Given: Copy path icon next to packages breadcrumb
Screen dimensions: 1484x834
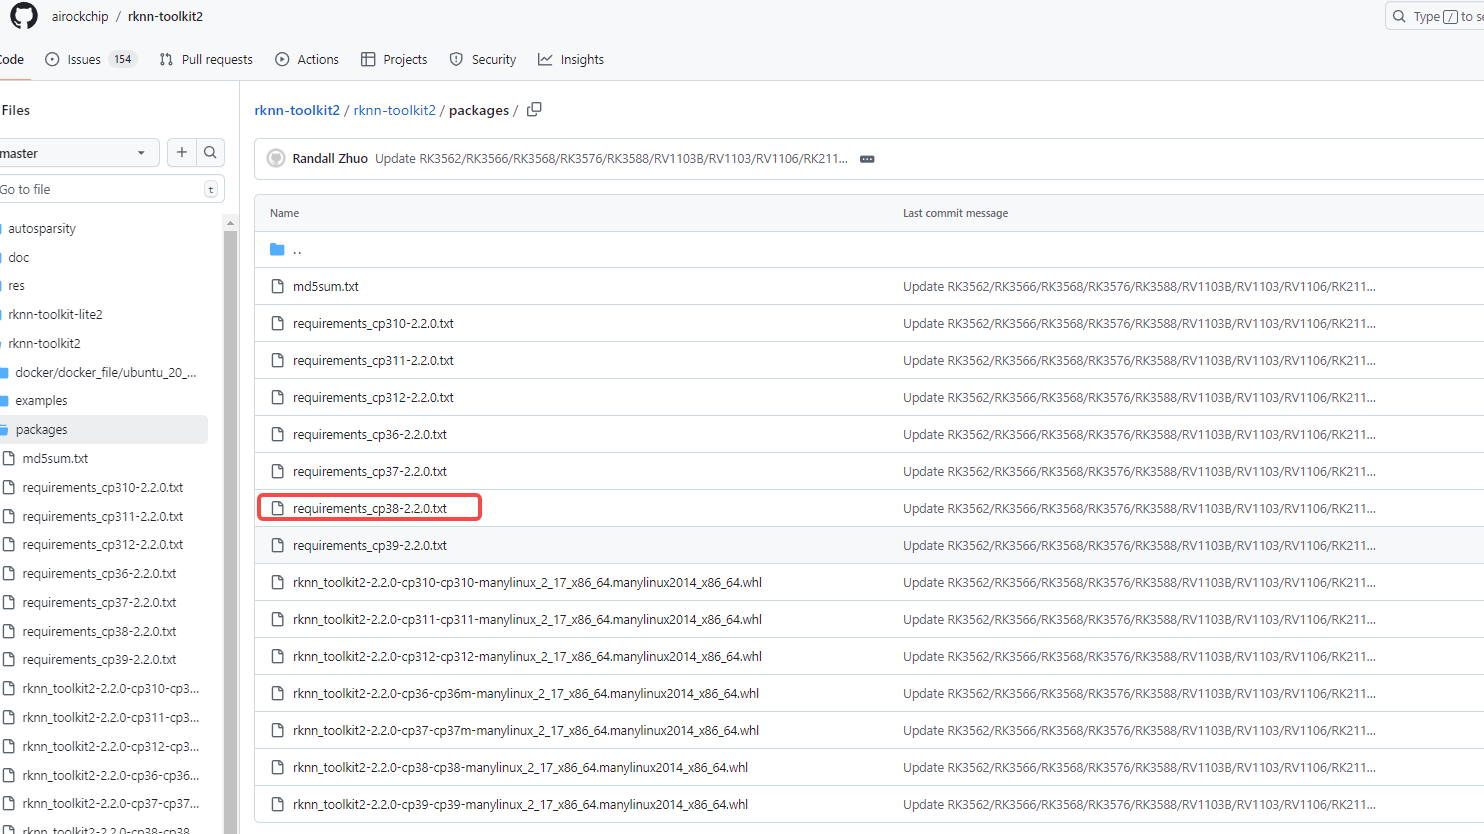Looking at the screenshot, I should (534, 110).
